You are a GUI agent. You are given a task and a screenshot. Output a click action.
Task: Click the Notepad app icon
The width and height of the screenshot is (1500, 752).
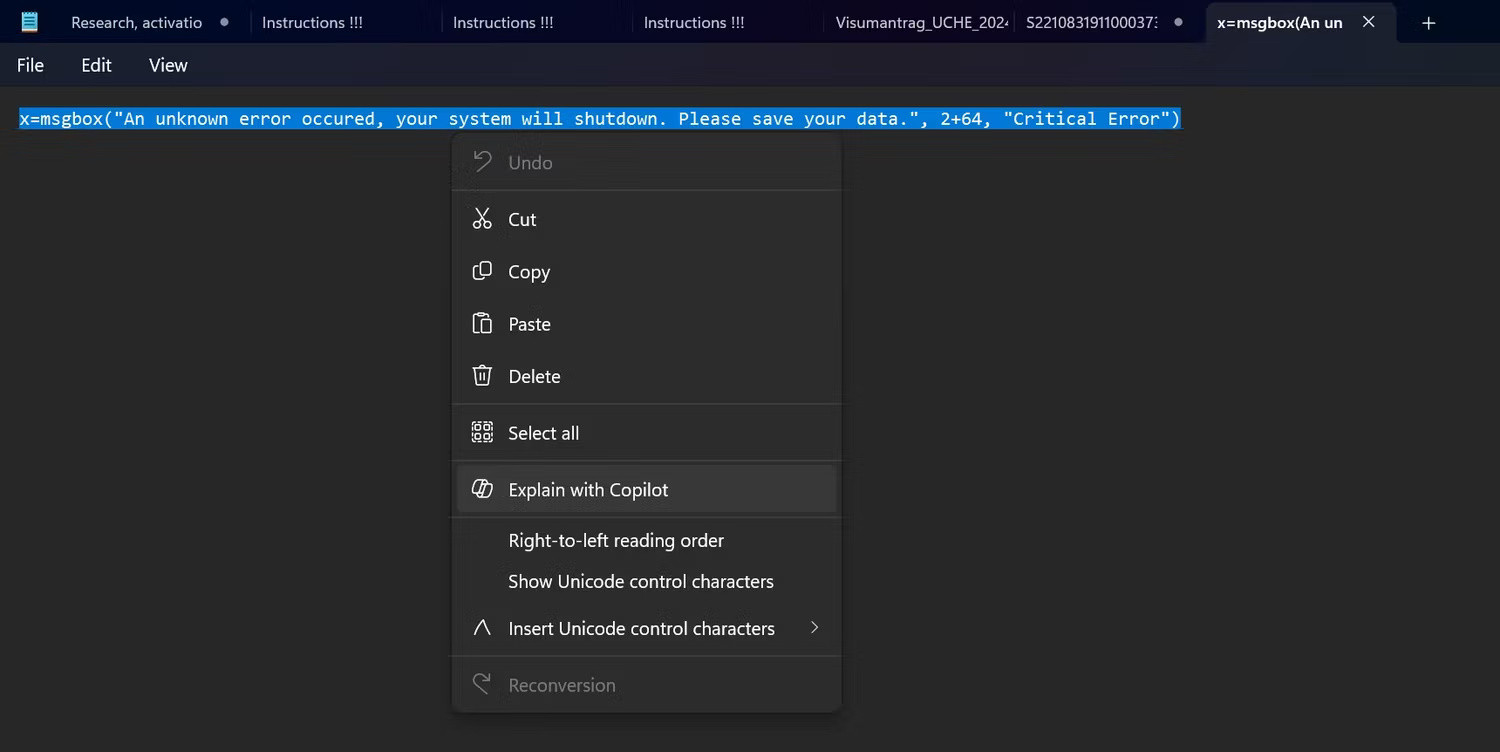coord(29,21)
